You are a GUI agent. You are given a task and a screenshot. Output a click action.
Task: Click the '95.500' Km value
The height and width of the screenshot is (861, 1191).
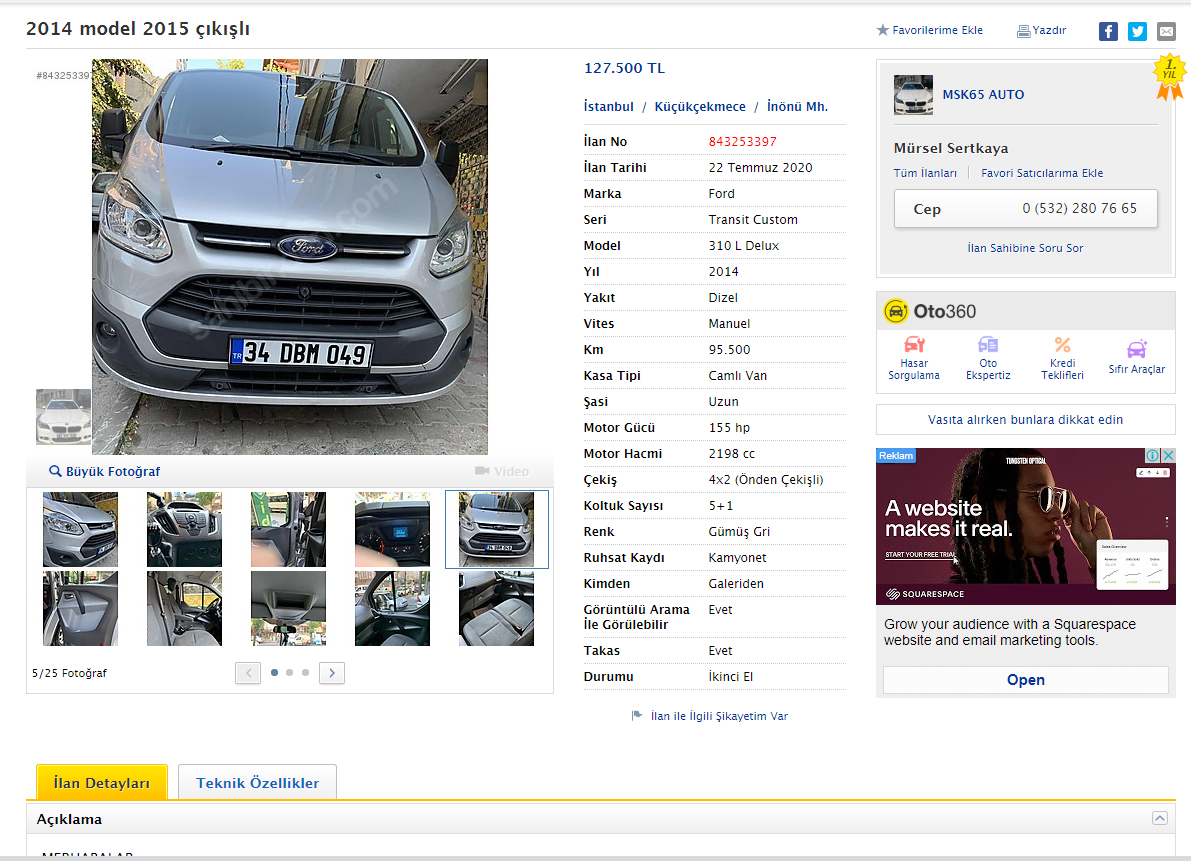click(x=729, y=350)
